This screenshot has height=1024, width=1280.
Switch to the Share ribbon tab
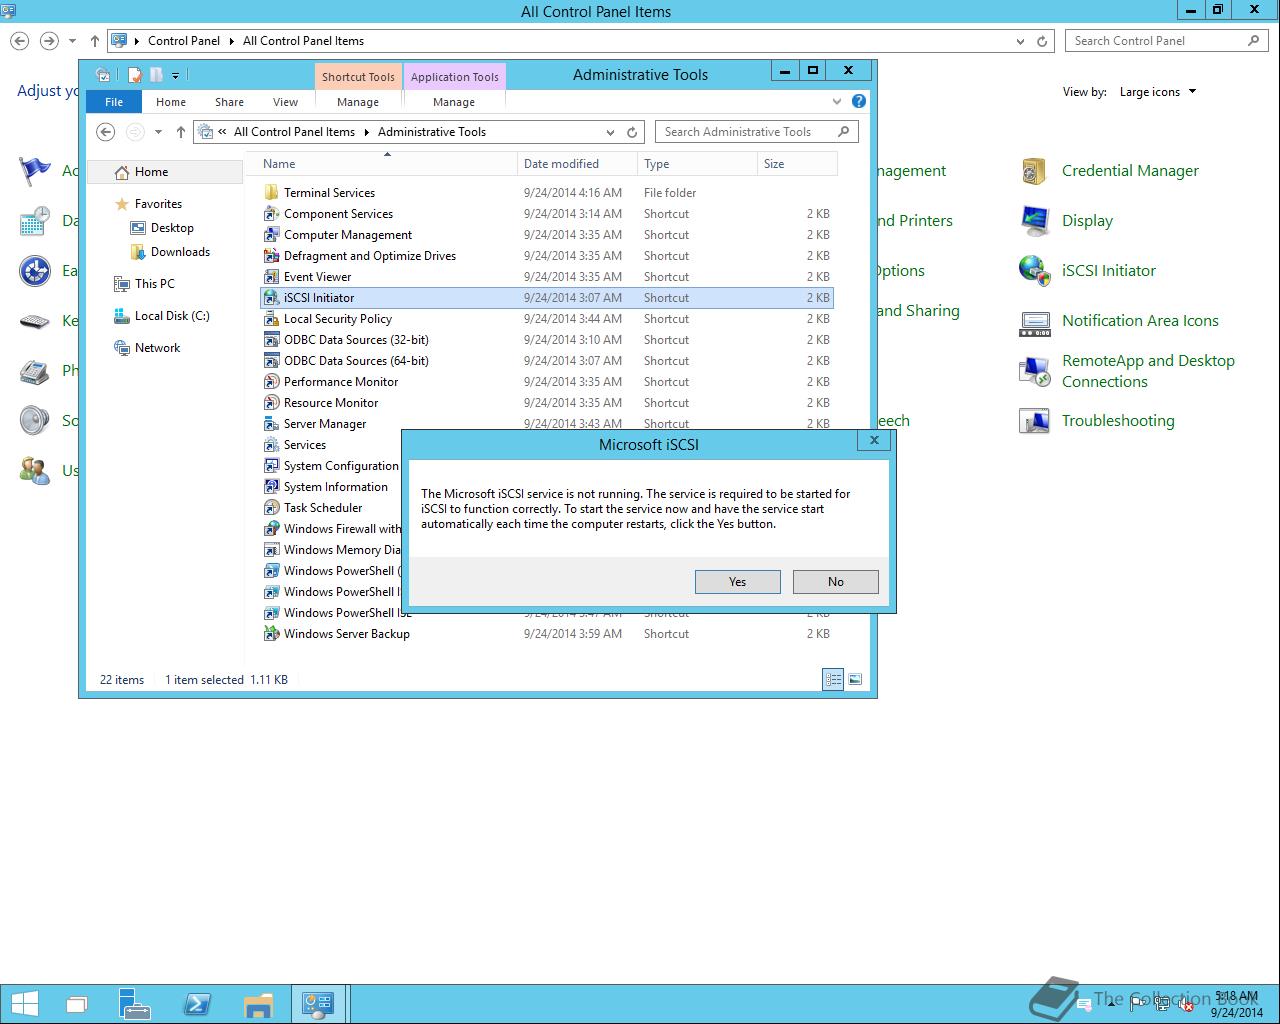(x=229, y=102)
